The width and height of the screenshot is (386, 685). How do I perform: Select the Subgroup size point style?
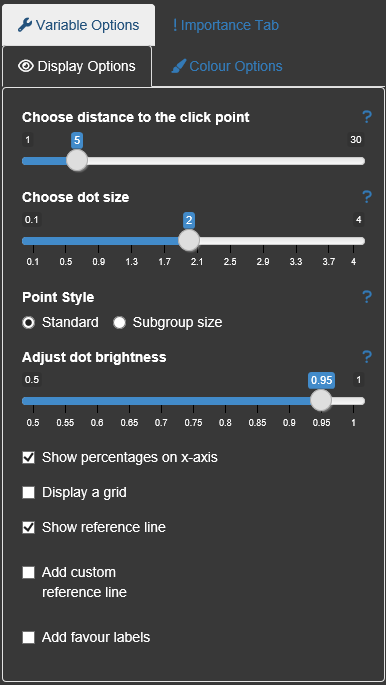pyautogui.click(x=119, y=323)
